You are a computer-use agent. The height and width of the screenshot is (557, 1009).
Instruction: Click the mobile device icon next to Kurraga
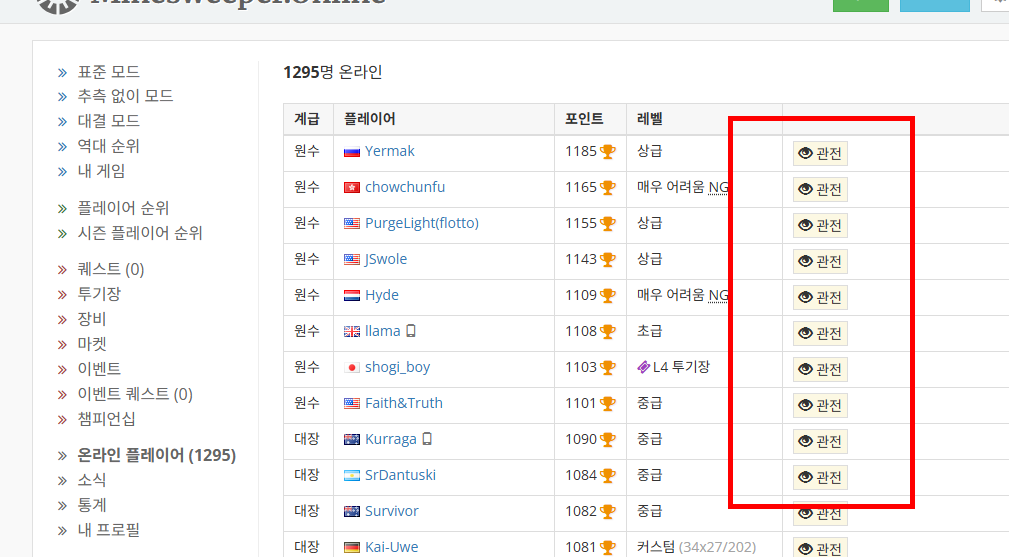pyautogui.click(x=427, y=439)
